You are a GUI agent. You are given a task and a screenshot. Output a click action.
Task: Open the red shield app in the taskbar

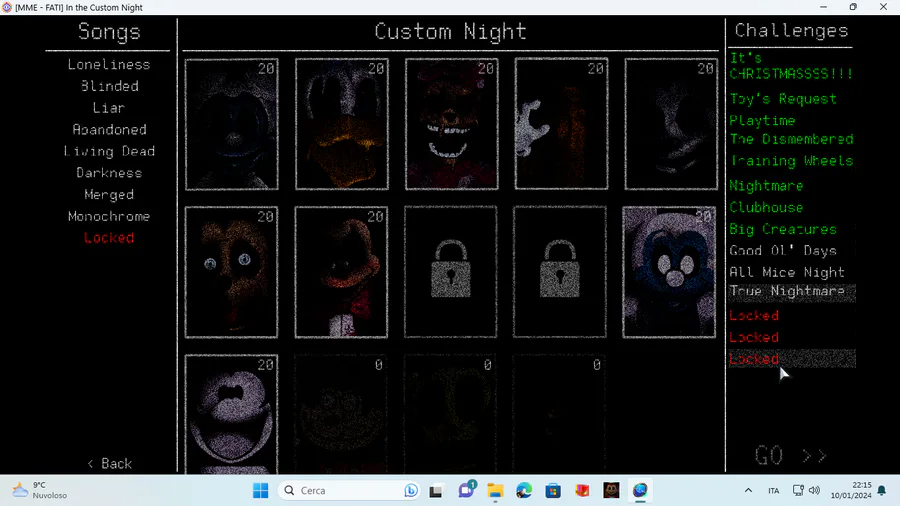point(583,491)
